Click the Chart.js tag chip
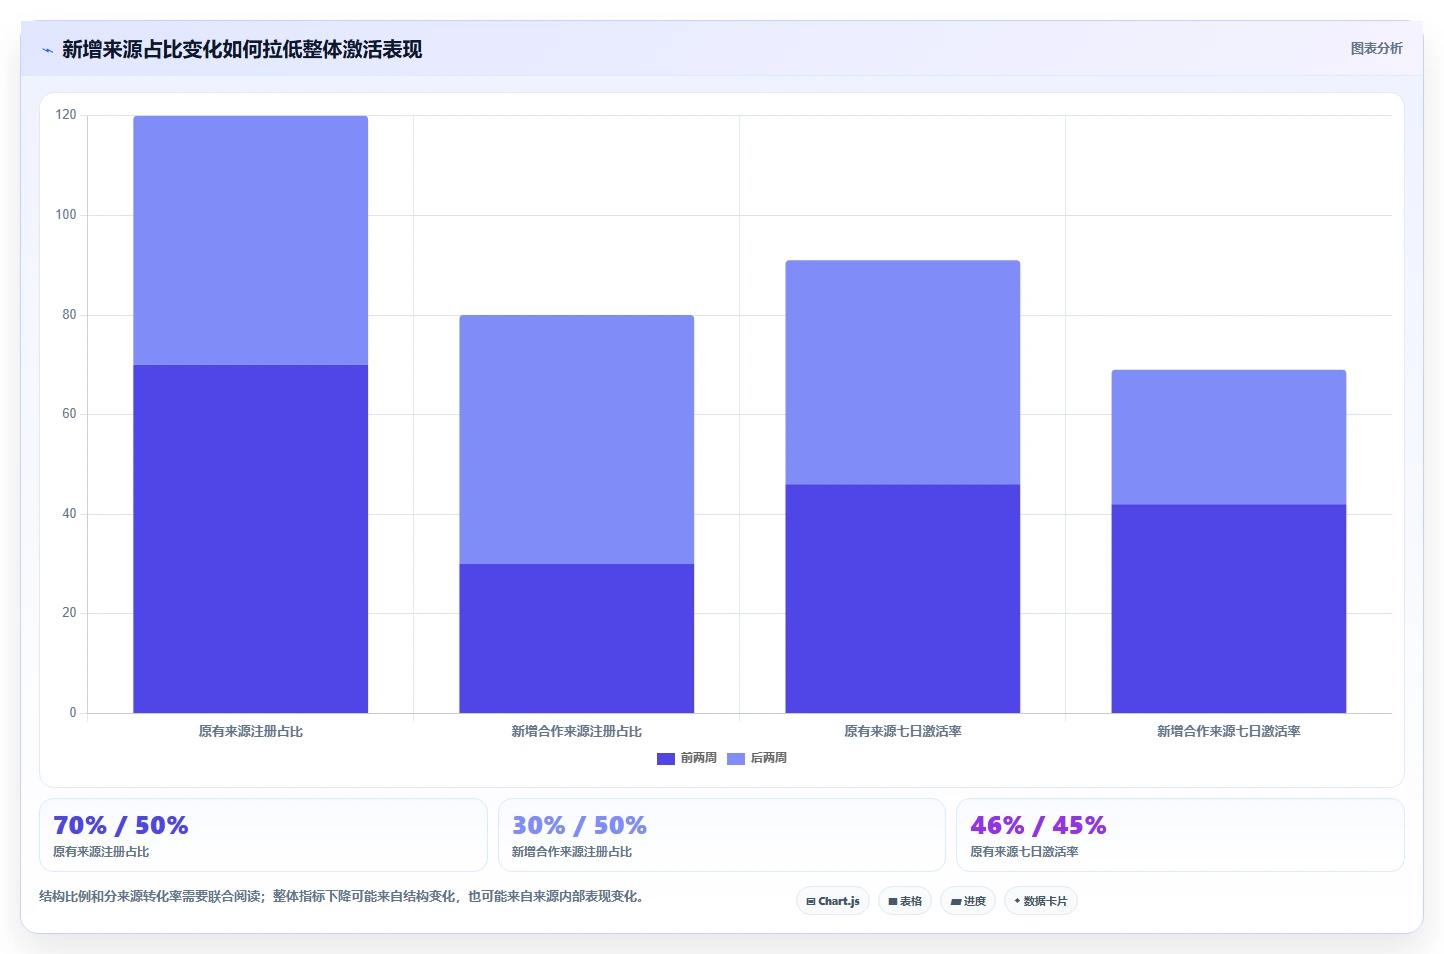 coord(833,901)
